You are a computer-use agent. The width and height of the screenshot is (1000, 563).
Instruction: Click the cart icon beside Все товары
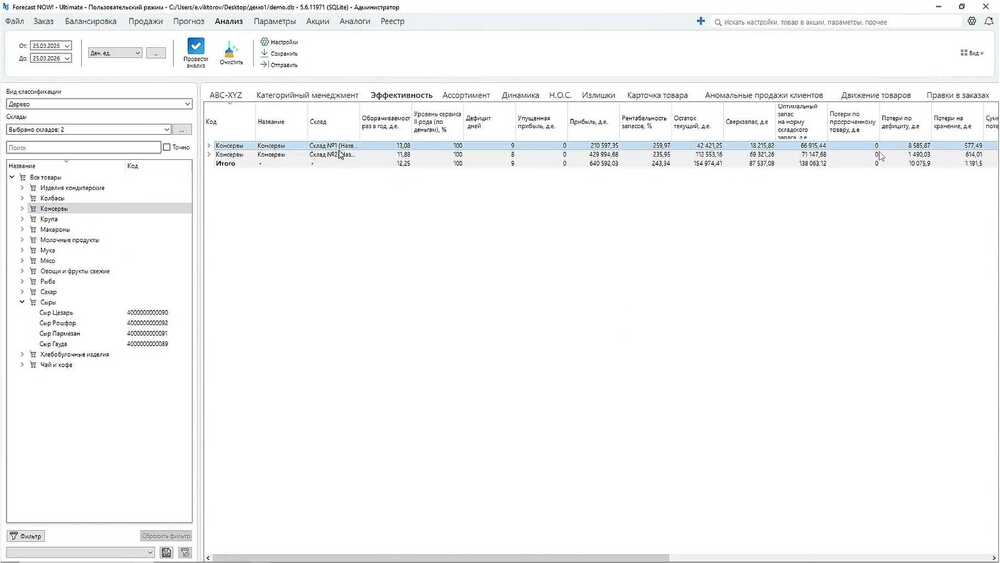point(23,177)
